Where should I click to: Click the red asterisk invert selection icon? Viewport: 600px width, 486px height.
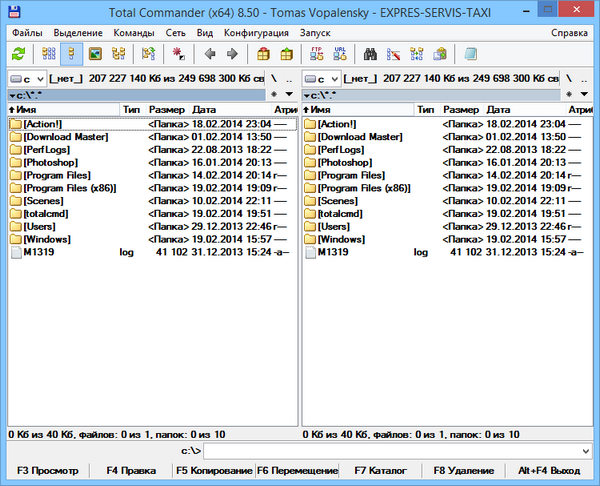(x=179, y=54)
